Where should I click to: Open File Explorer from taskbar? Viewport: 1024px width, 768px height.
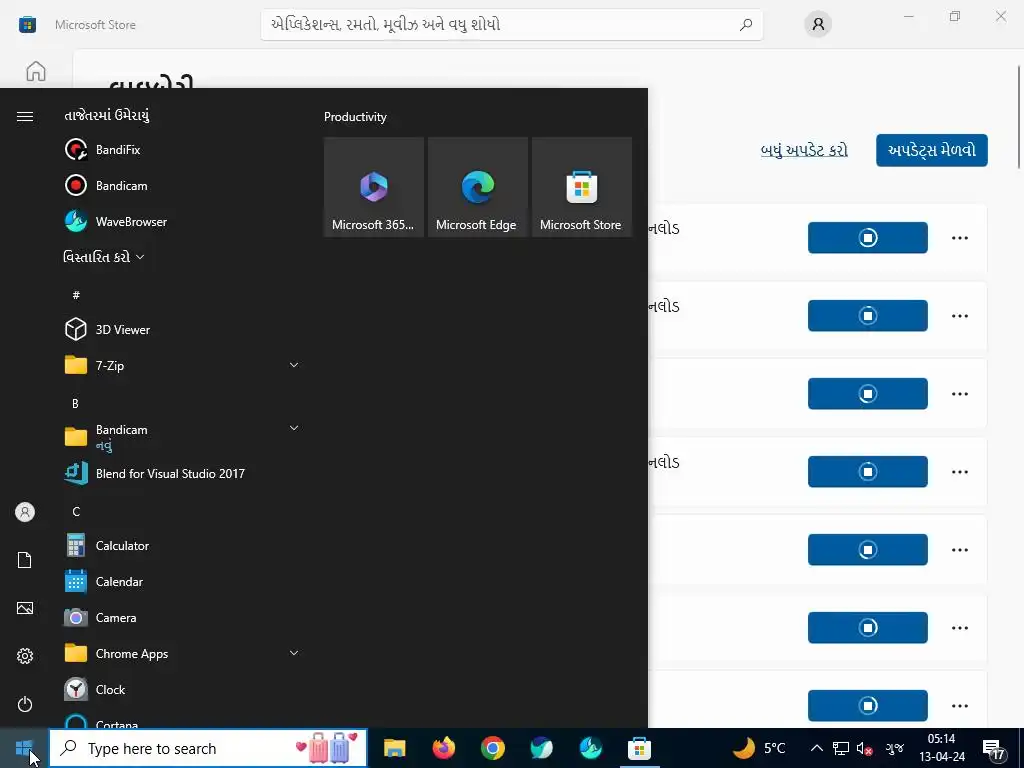394,748
